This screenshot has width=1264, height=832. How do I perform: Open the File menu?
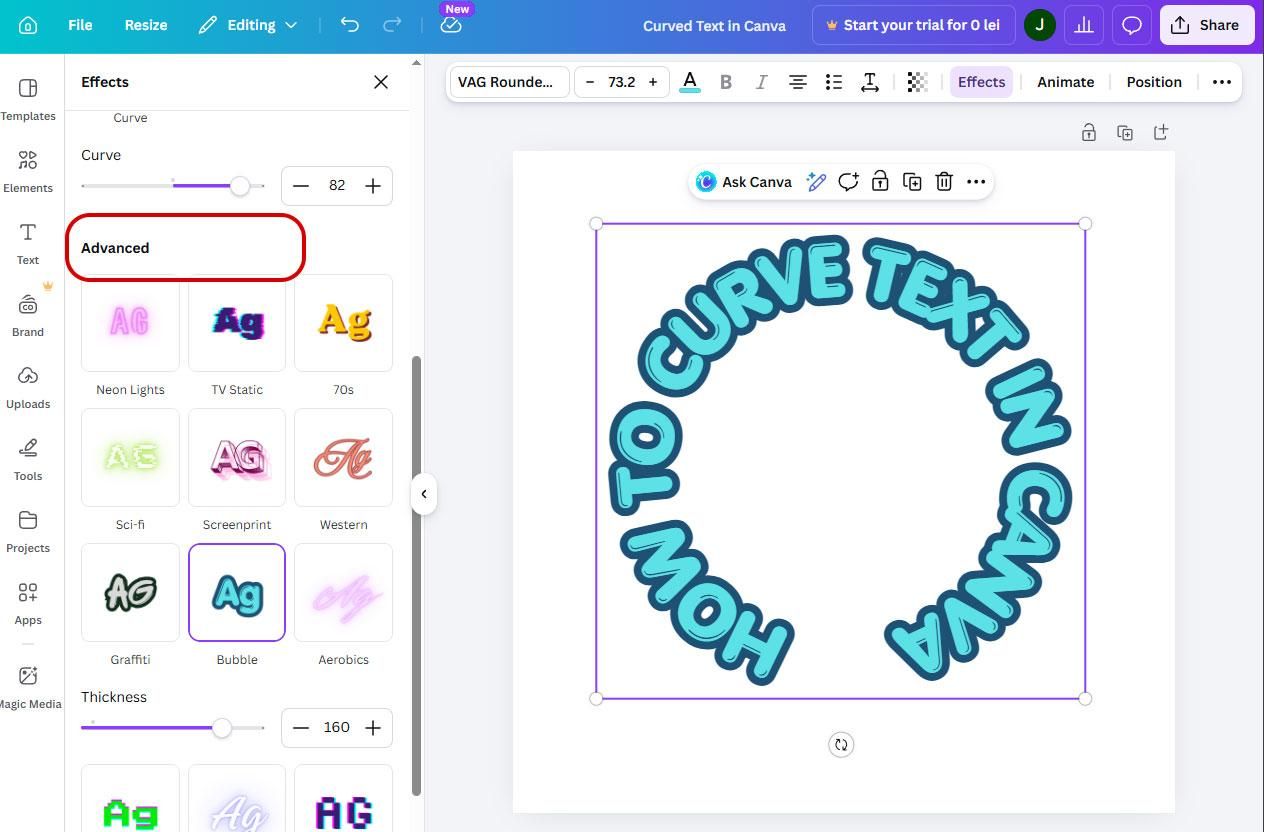pyautogui.click(x=80, y=25)
